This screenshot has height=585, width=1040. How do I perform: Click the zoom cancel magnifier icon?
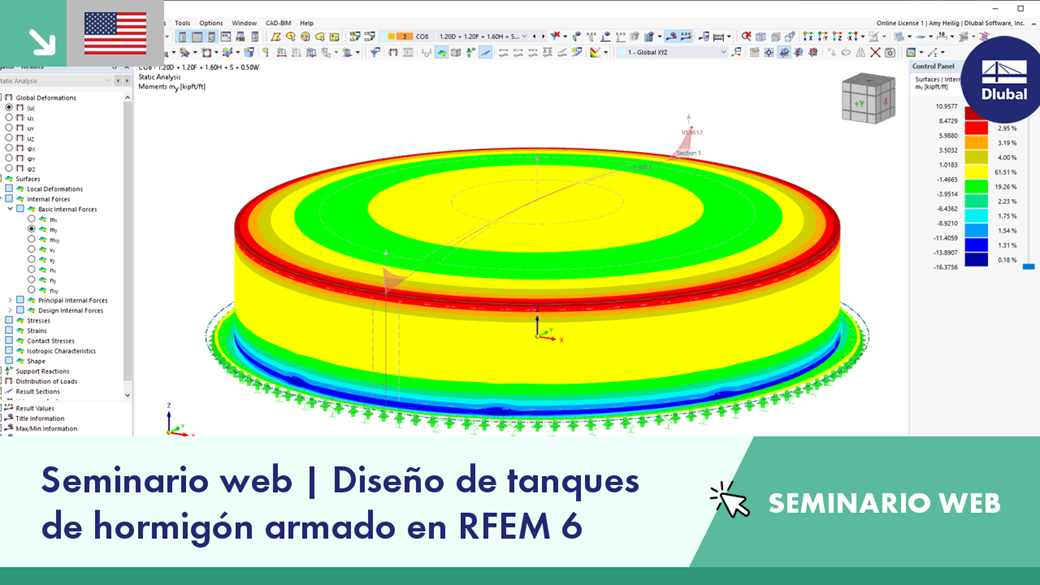tap(747, 36)
